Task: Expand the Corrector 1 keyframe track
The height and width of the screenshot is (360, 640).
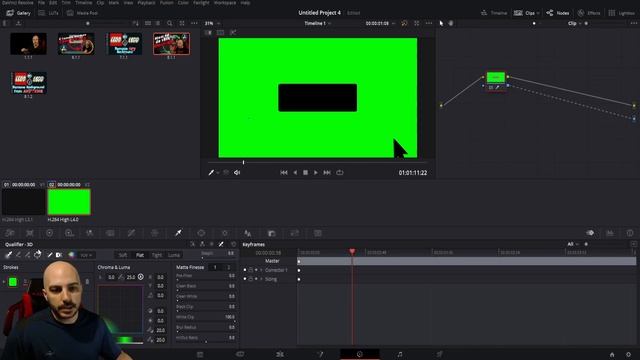Action: [x=261, y=270]
